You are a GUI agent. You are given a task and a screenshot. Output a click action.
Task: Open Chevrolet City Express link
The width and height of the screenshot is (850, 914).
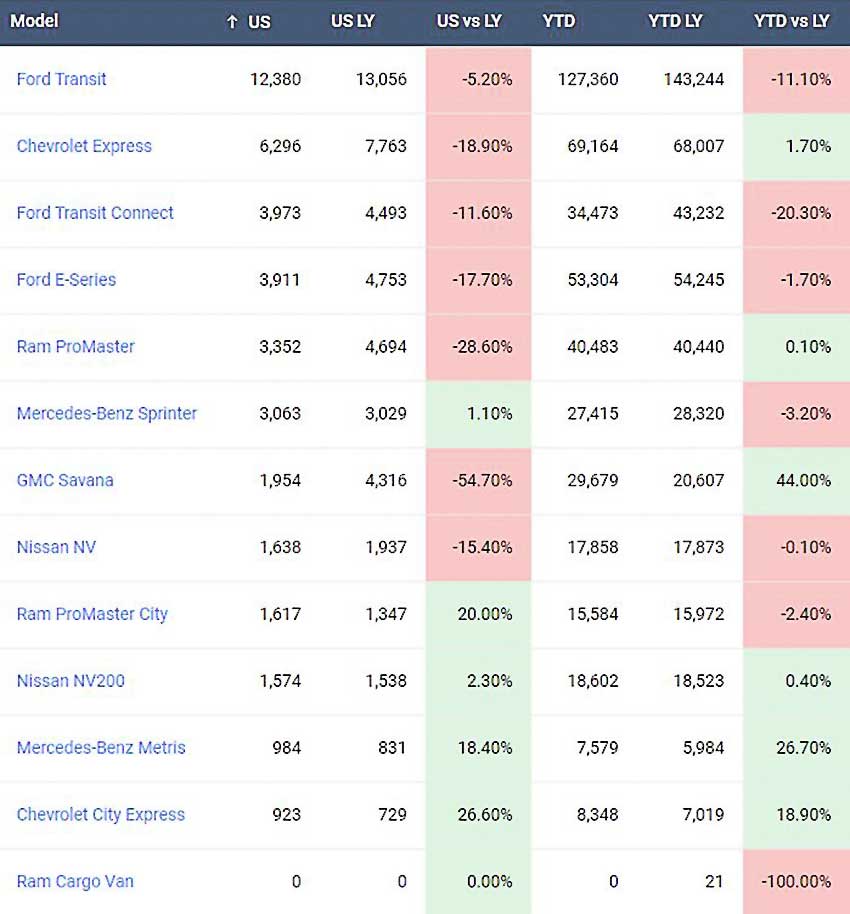click(x=100, y=815)
